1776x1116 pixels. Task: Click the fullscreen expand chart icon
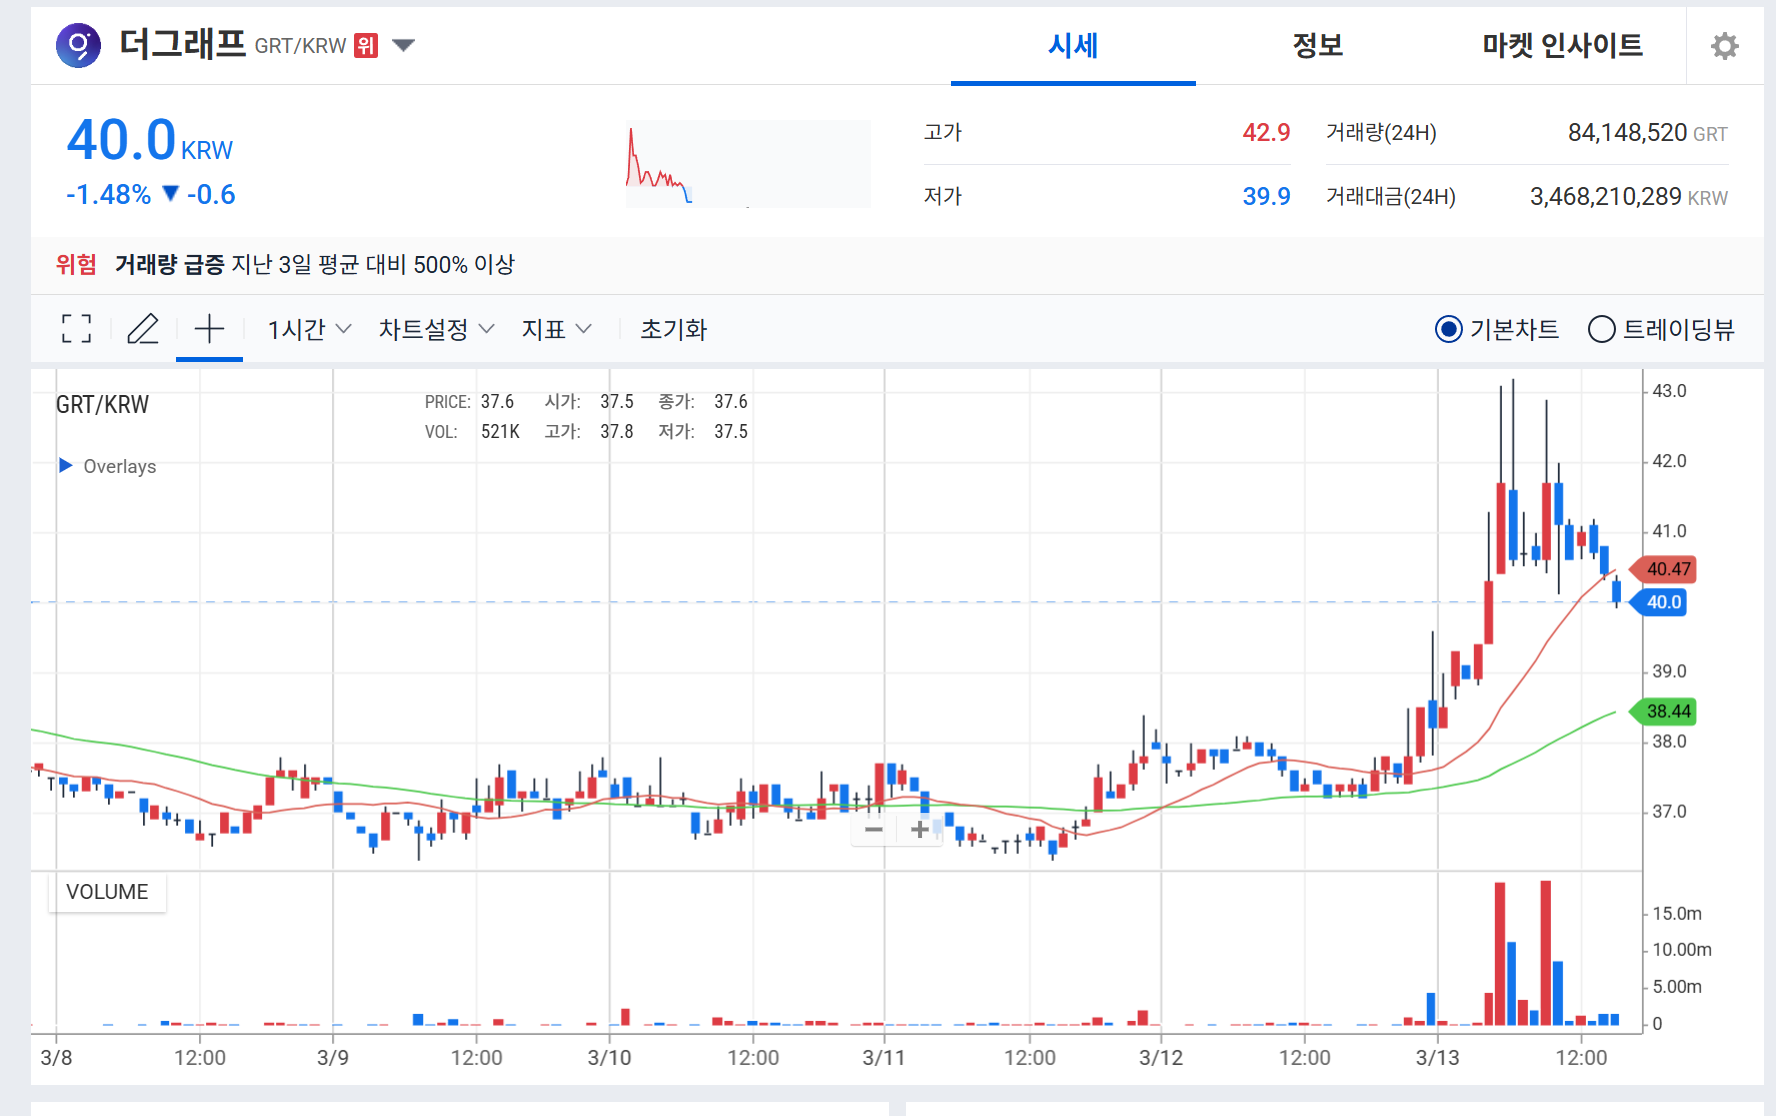point(76,329)
